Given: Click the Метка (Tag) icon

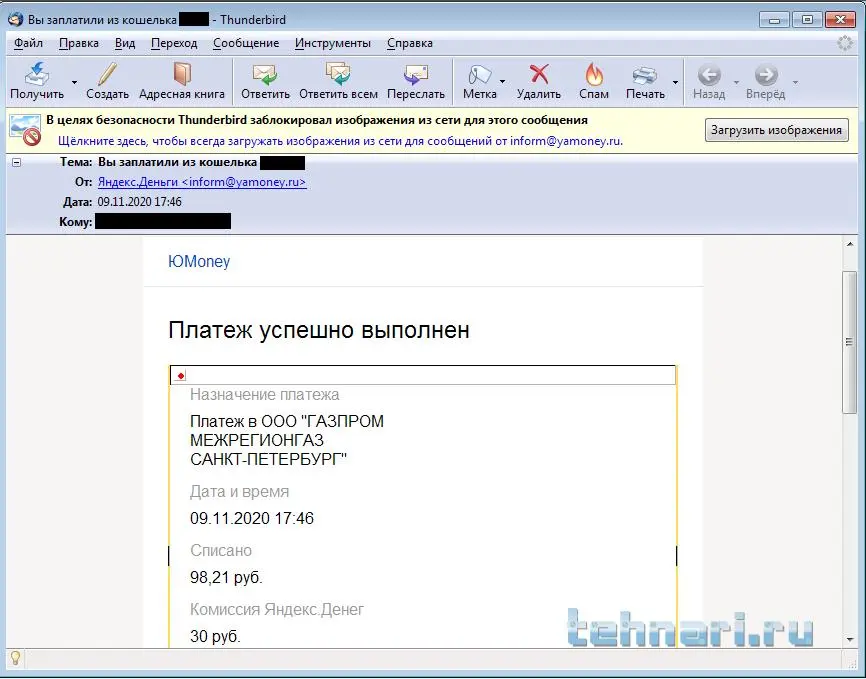Looking at the screenshot, I should [x=479, y=74].
